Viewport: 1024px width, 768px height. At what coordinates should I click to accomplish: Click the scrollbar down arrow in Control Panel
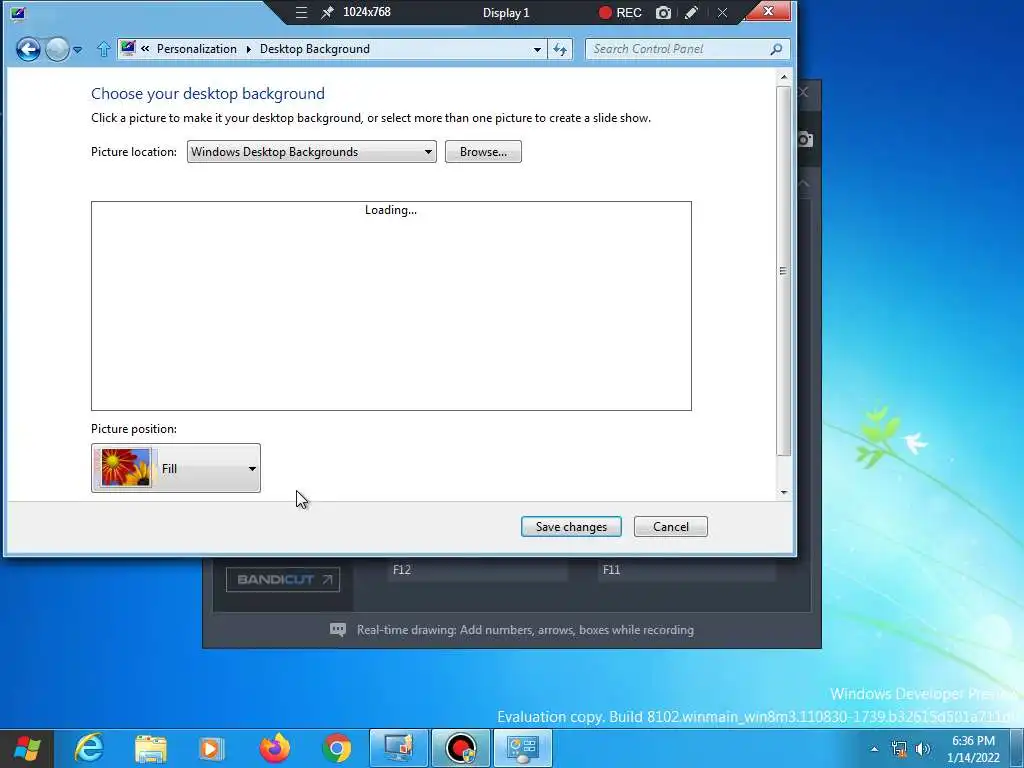(x=784, y=493)
